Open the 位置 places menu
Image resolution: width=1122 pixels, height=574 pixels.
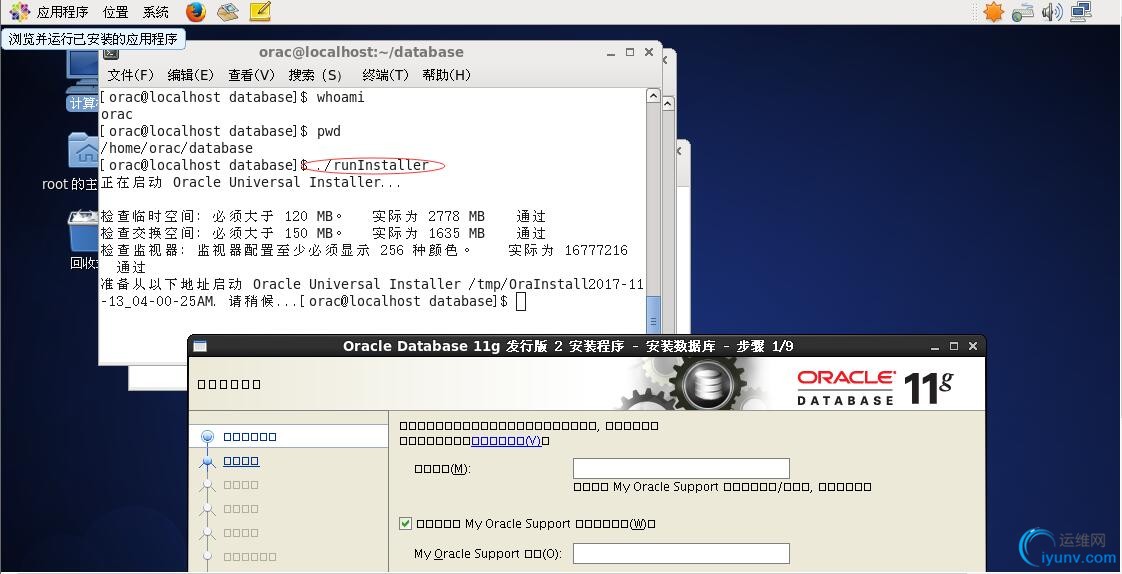[115, 12]
